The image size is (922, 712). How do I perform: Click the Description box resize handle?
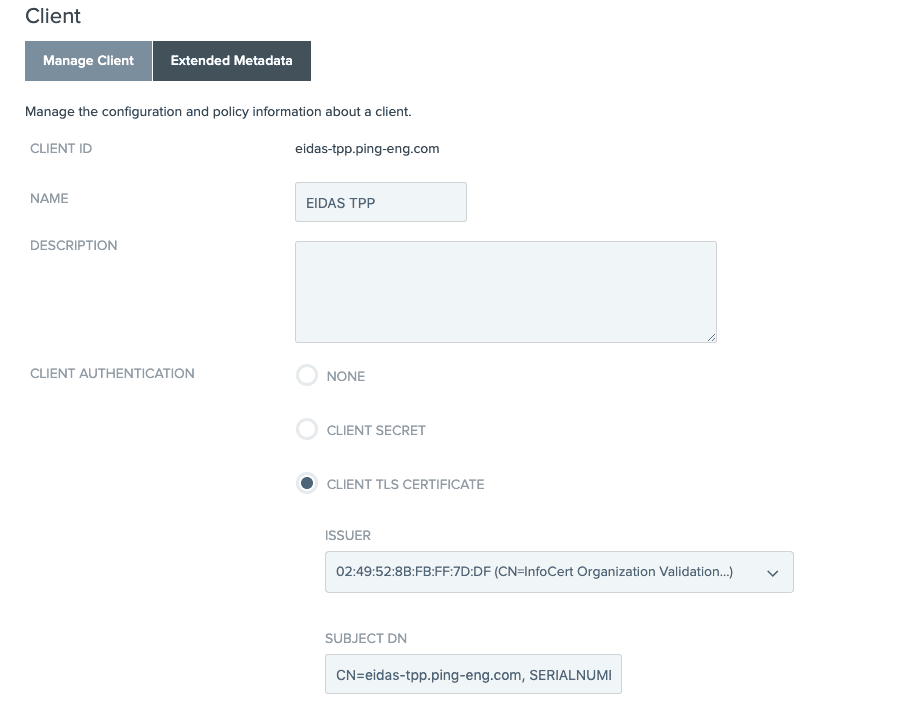pos(711,337)
